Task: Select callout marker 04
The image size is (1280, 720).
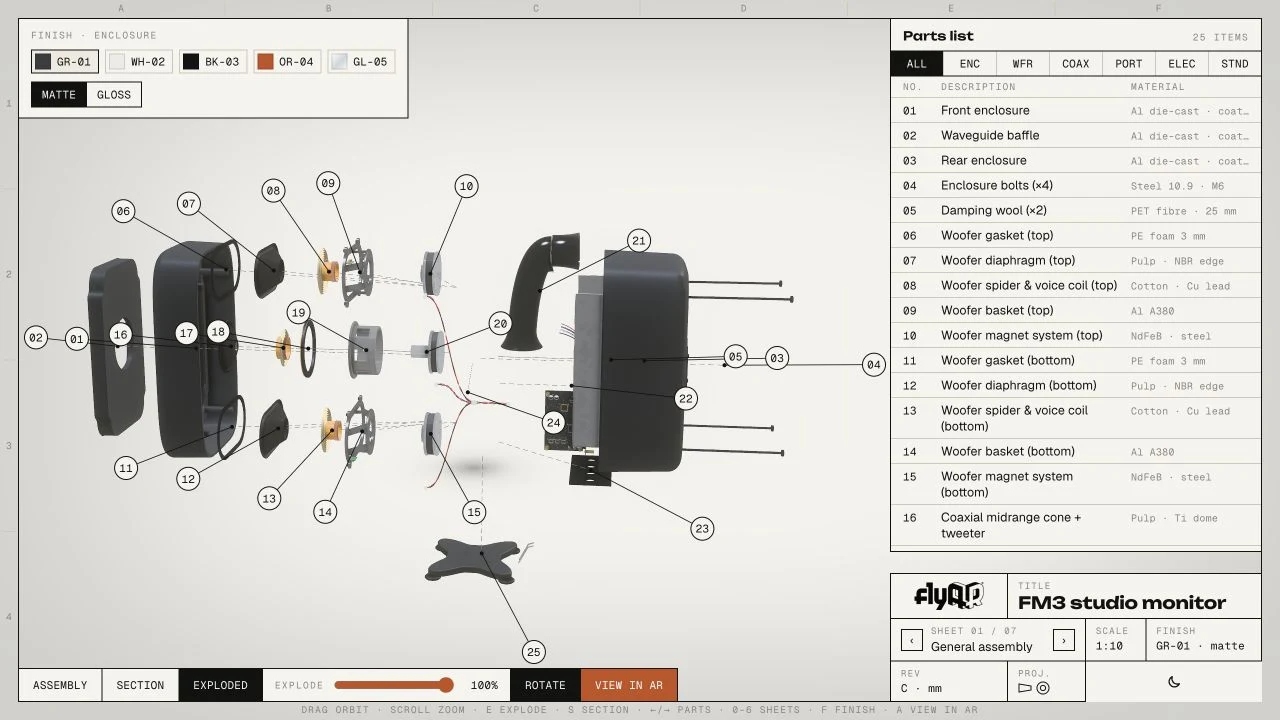Action: 873,365
